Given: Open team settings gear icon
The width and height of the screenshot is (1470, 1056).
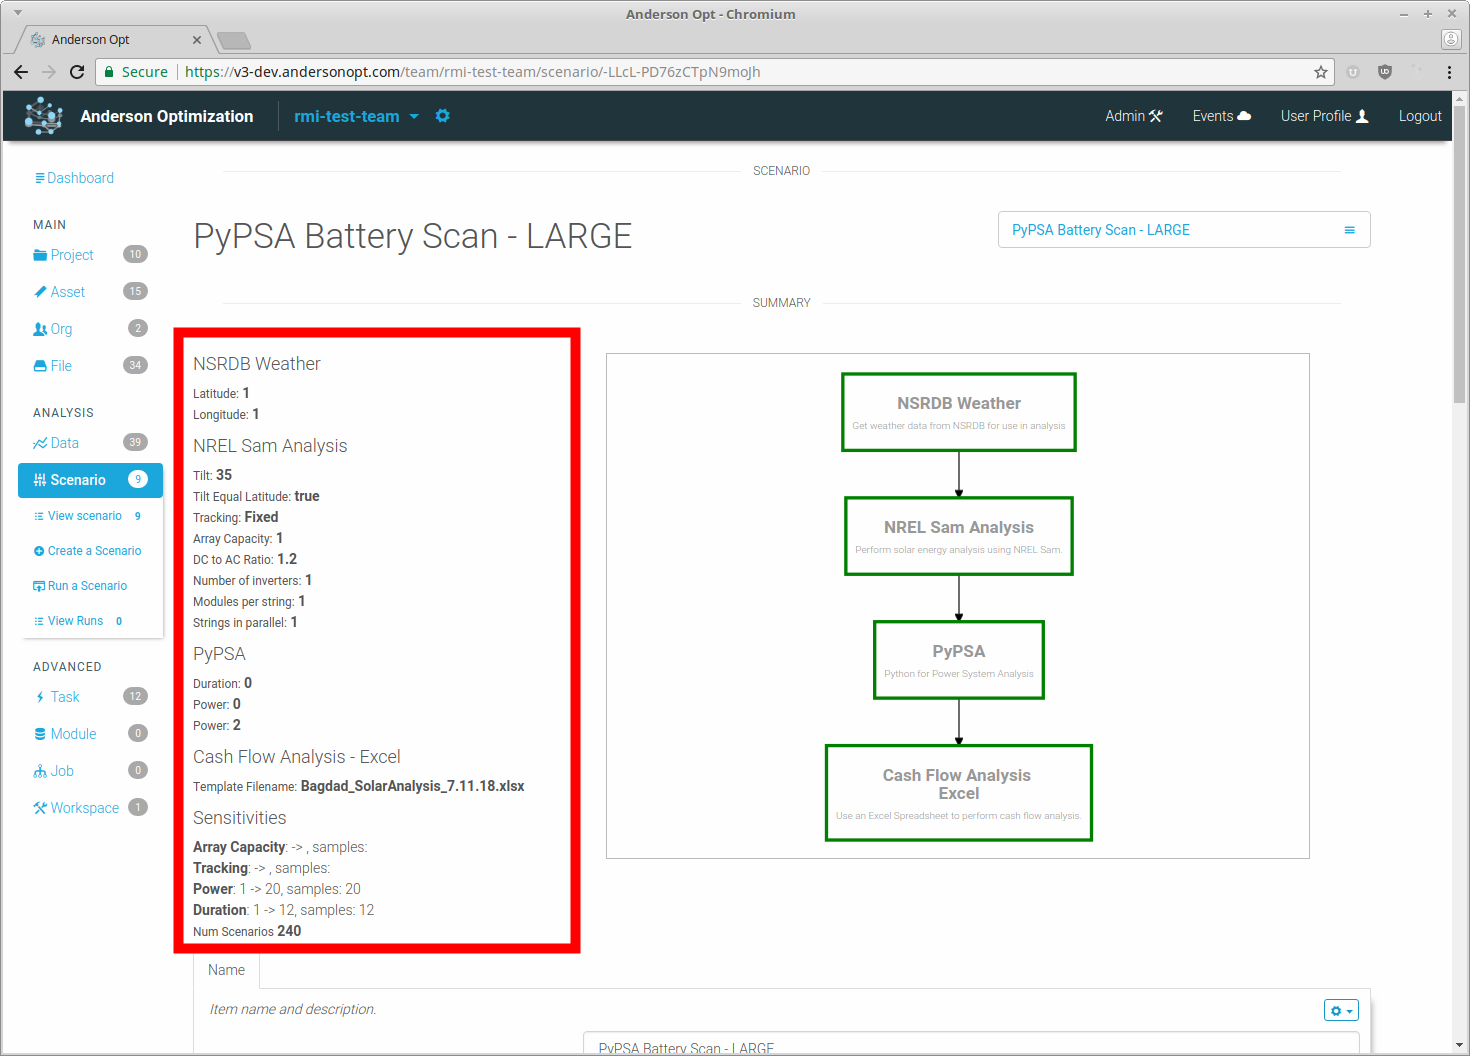Looking at the screenshot, I should (442, 116).
